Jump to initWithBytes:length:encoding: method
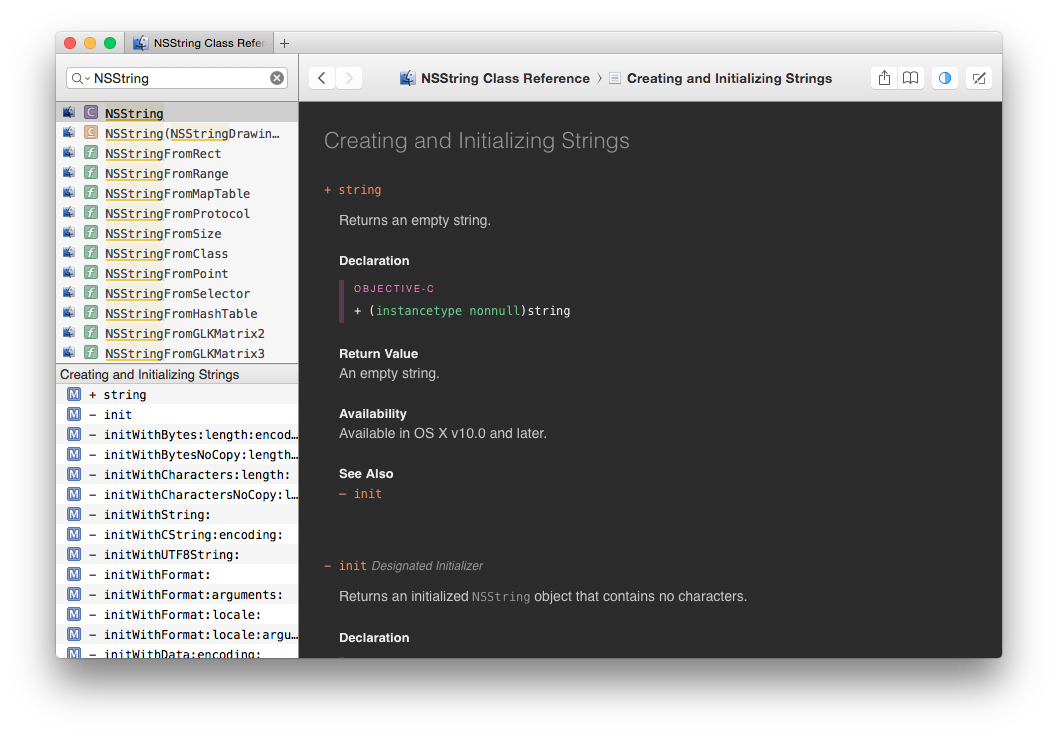 pyautogui.click(x=177, y=434)
